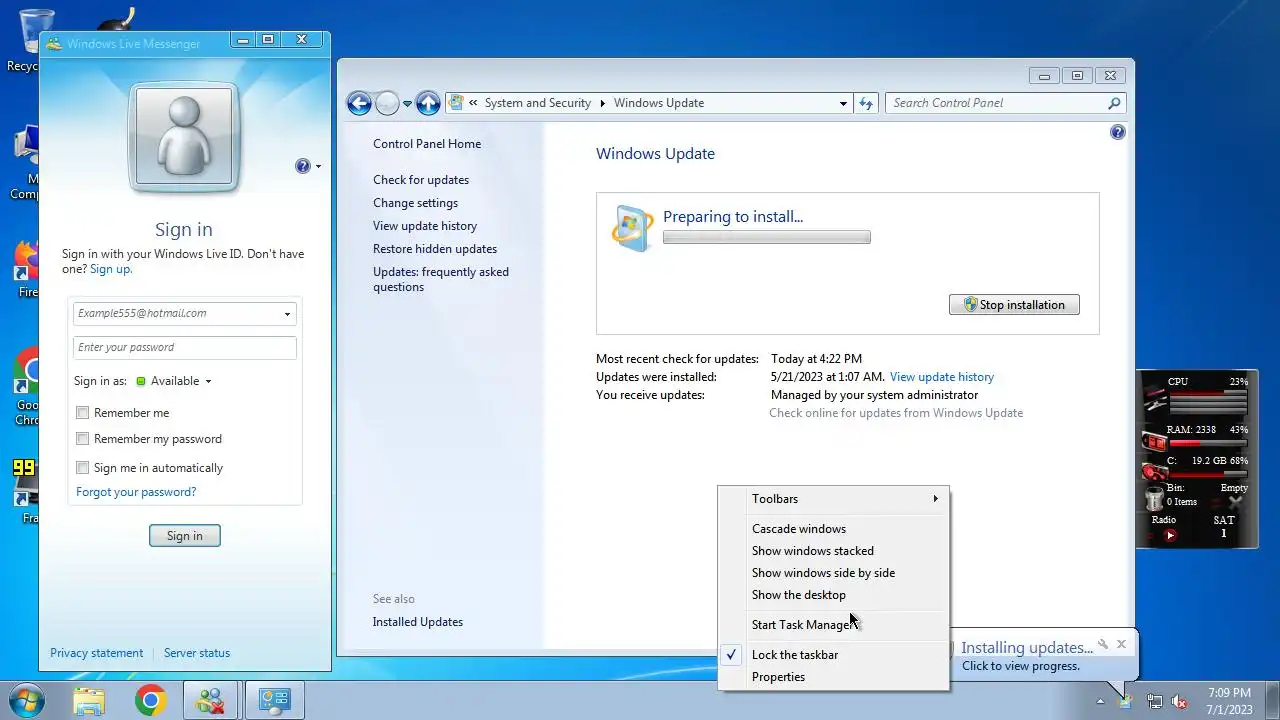Enable Sign me in automatically
The height and width of the screenshot is (720, 1280).
click(x=83, y=468)
